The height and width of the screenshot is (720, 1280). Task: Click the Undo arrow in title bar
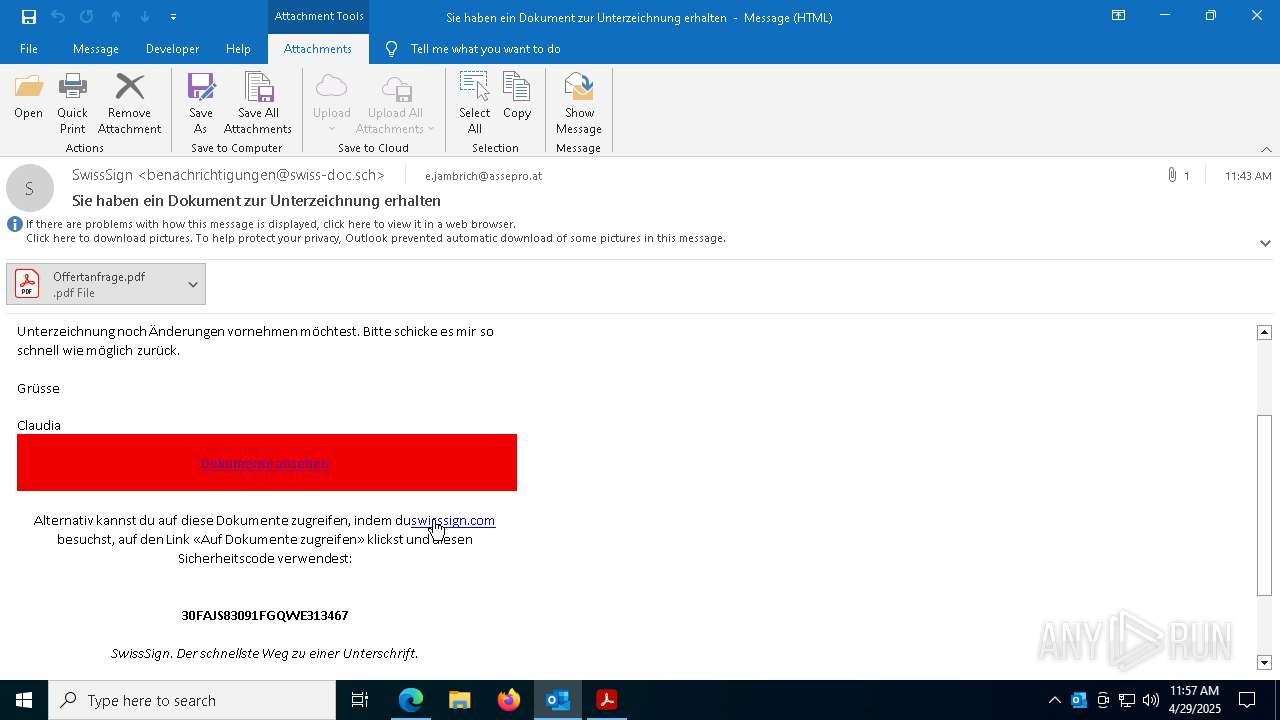click(58, 17)
